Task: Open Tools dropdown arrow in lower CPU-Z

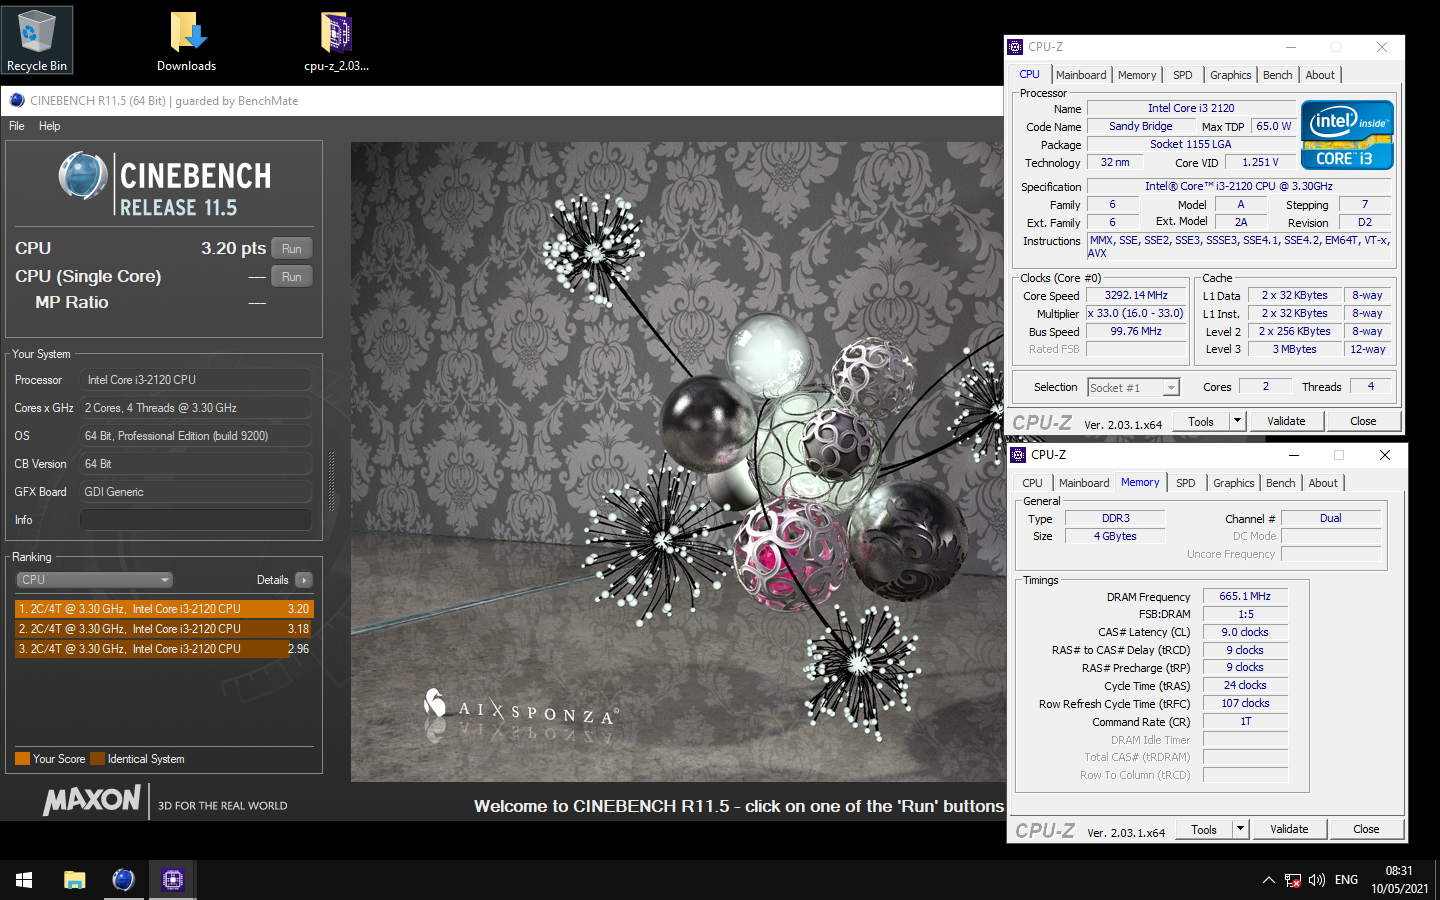Action: [1240, 830]
